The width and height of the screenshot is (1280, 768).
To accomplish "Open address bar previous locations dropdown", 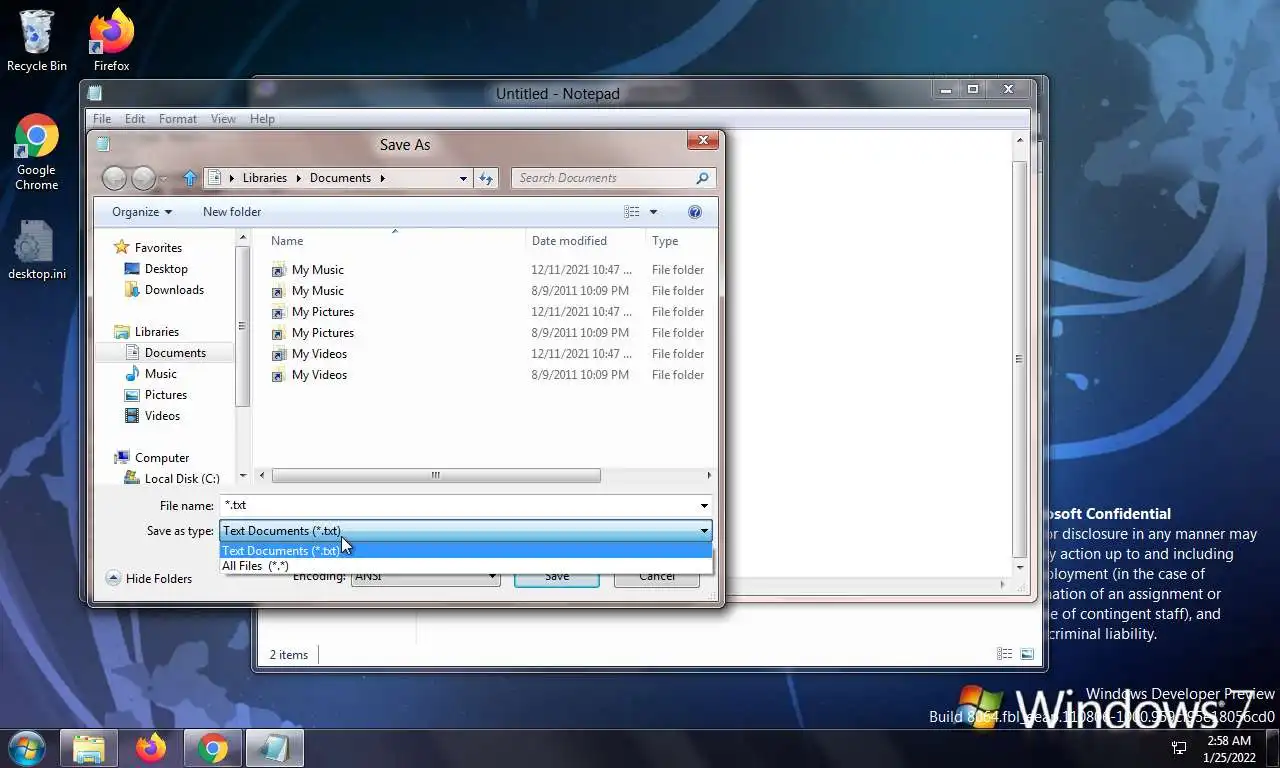I will [x=463, y=178].
